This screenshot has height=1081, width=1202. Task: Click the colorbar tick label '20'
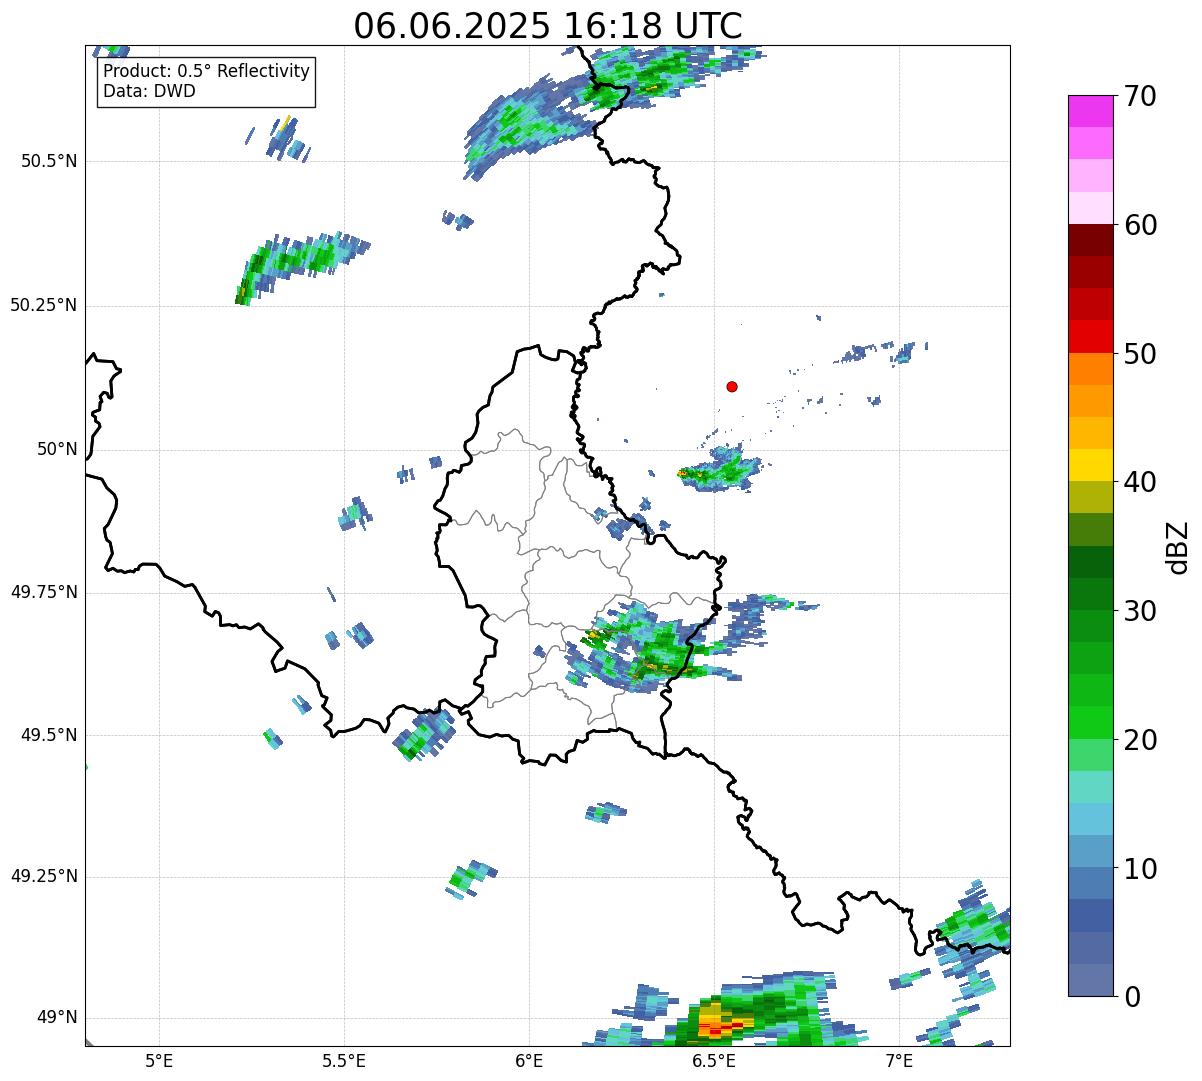1139,739
